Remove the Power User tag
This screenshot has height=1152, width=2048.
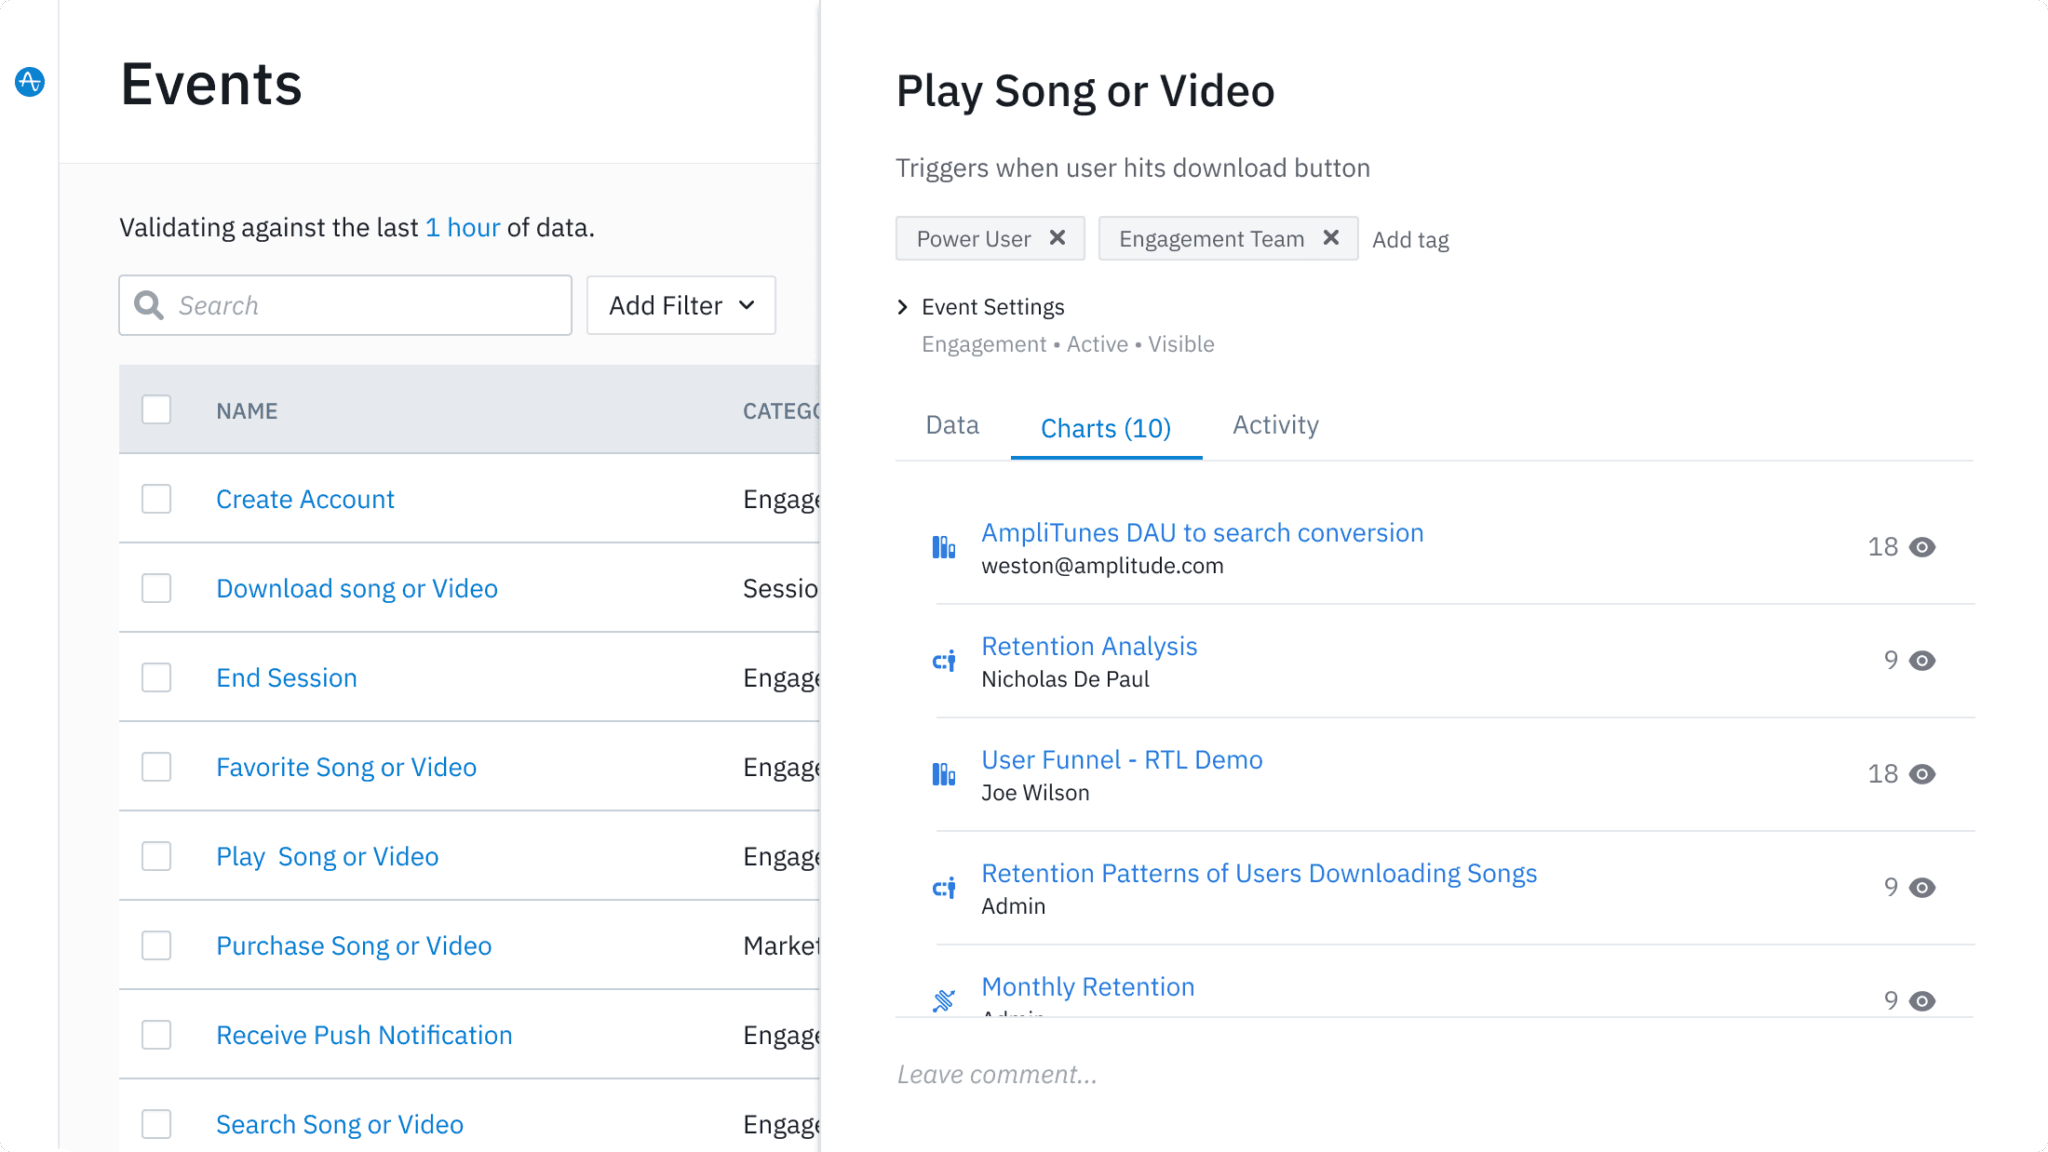pos(1057,238)
